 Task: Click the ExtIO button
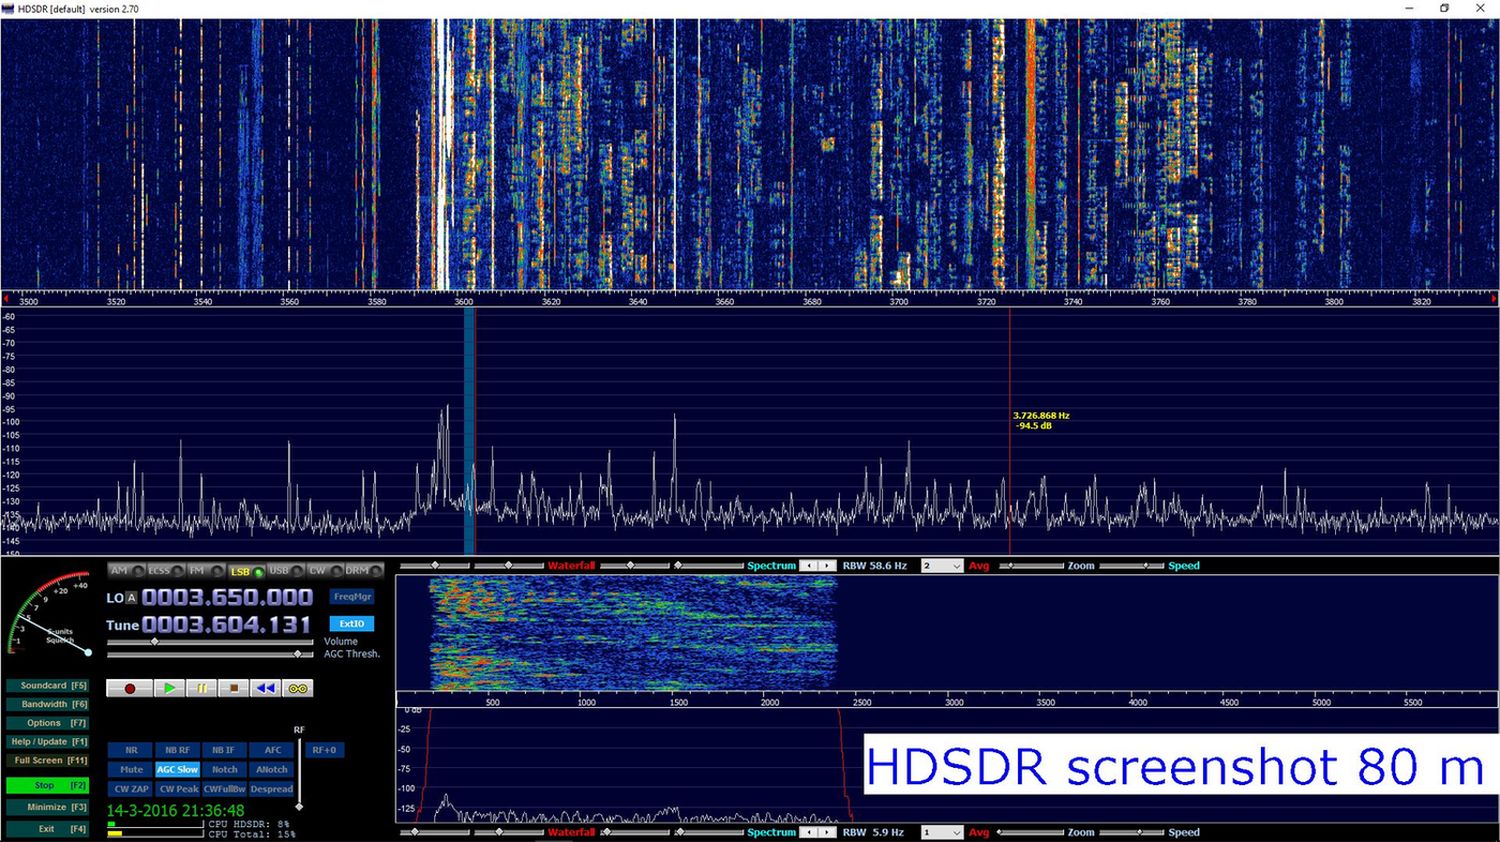tap(352, 624)
